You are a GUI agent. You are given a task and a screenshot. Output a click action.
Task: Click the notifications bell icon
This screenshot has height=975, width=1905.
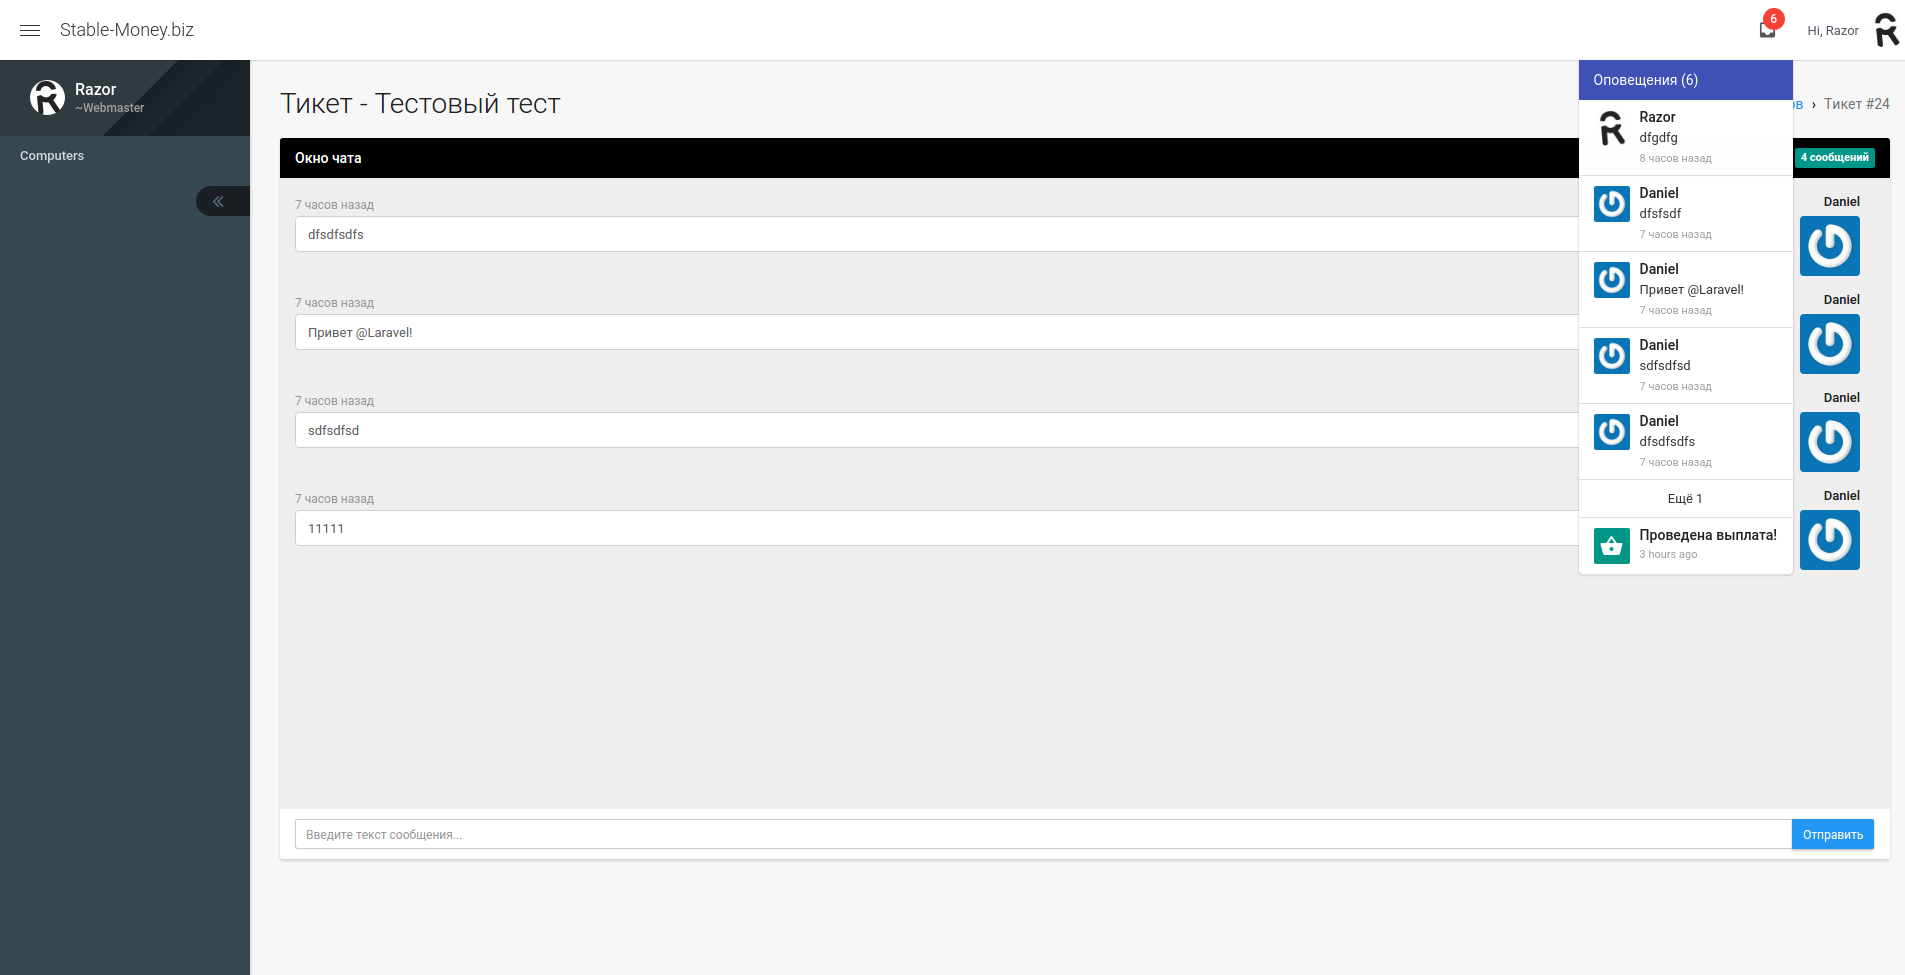(x=1767, y=30)
